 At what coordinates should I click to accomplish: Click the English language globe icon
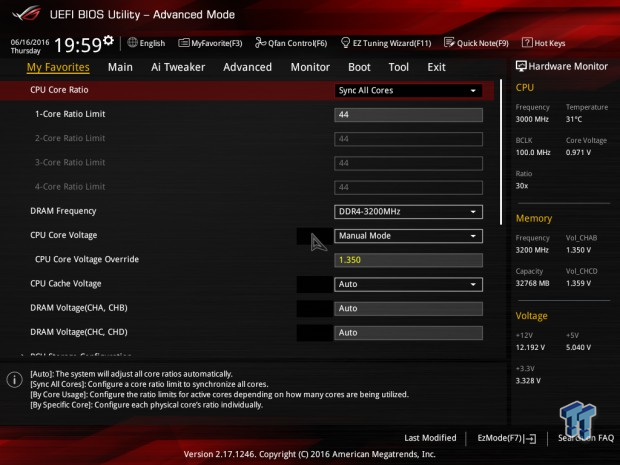tap(132, 42)
